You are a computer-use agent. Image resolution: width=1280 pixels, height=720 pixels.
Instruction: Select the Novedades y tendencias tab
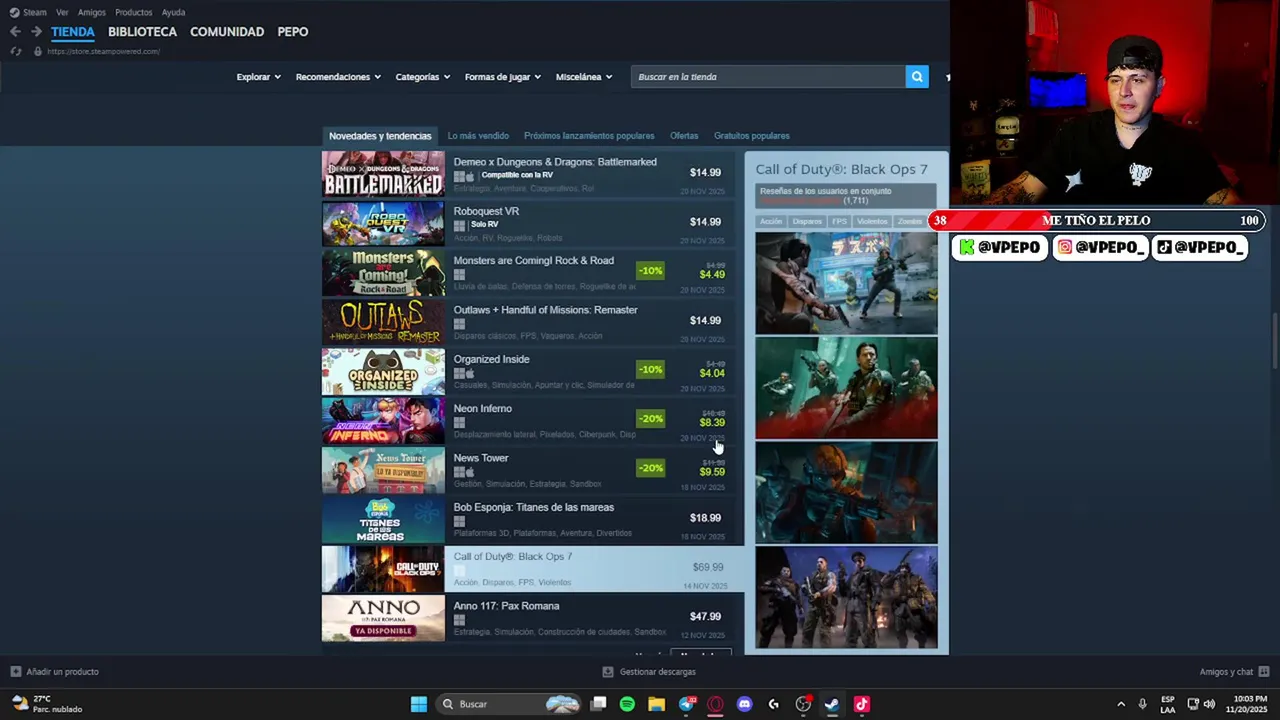(380, 136)
